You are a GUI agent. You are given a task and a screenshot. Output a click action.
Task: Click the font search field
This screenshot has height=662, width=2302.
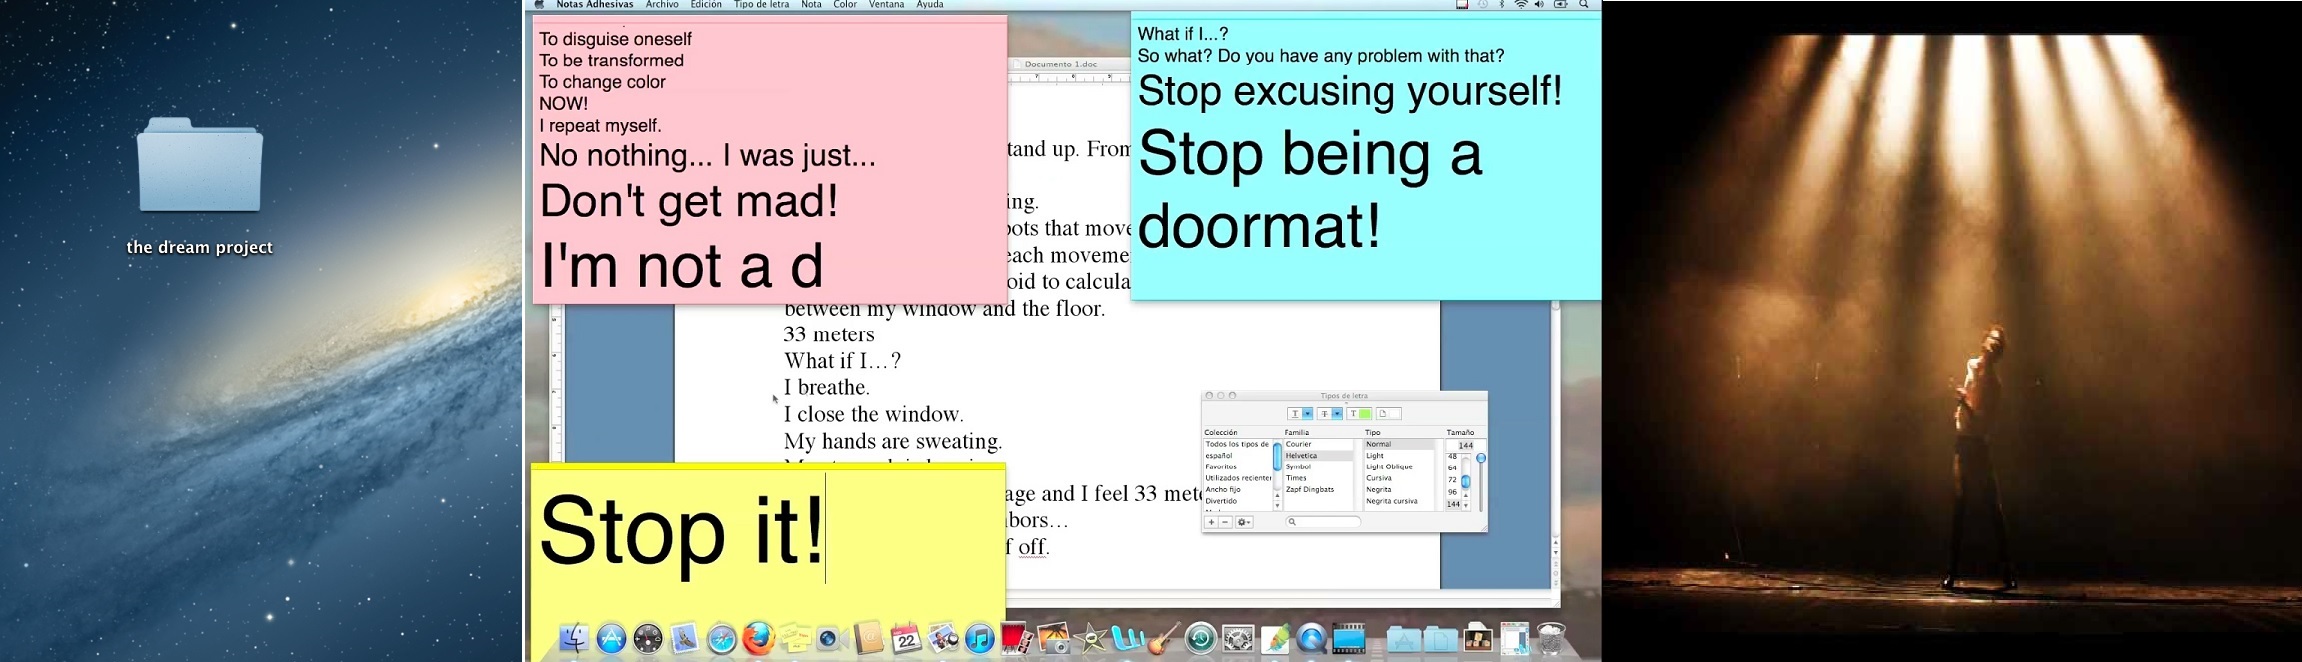tap(1323, 522)
